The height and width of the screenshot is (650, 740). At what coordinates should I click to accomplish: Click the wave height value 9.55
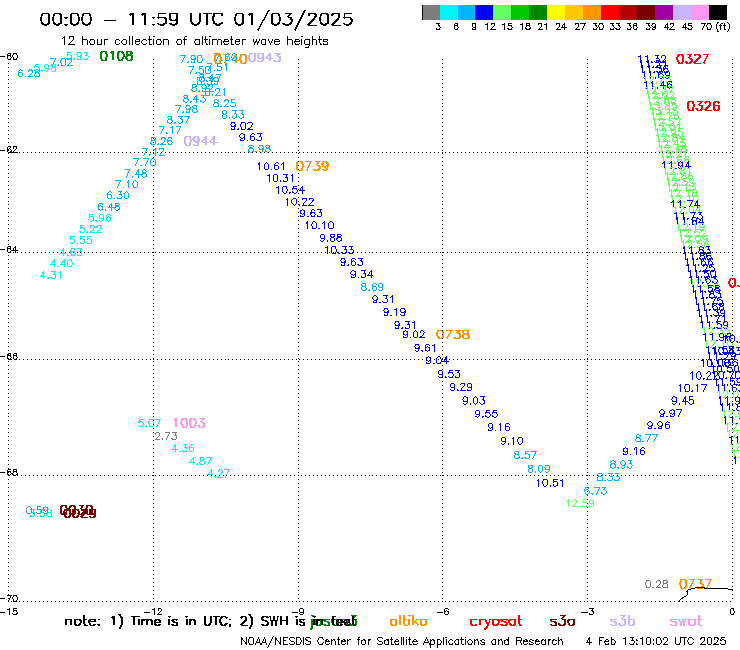(x=487, y=414)
